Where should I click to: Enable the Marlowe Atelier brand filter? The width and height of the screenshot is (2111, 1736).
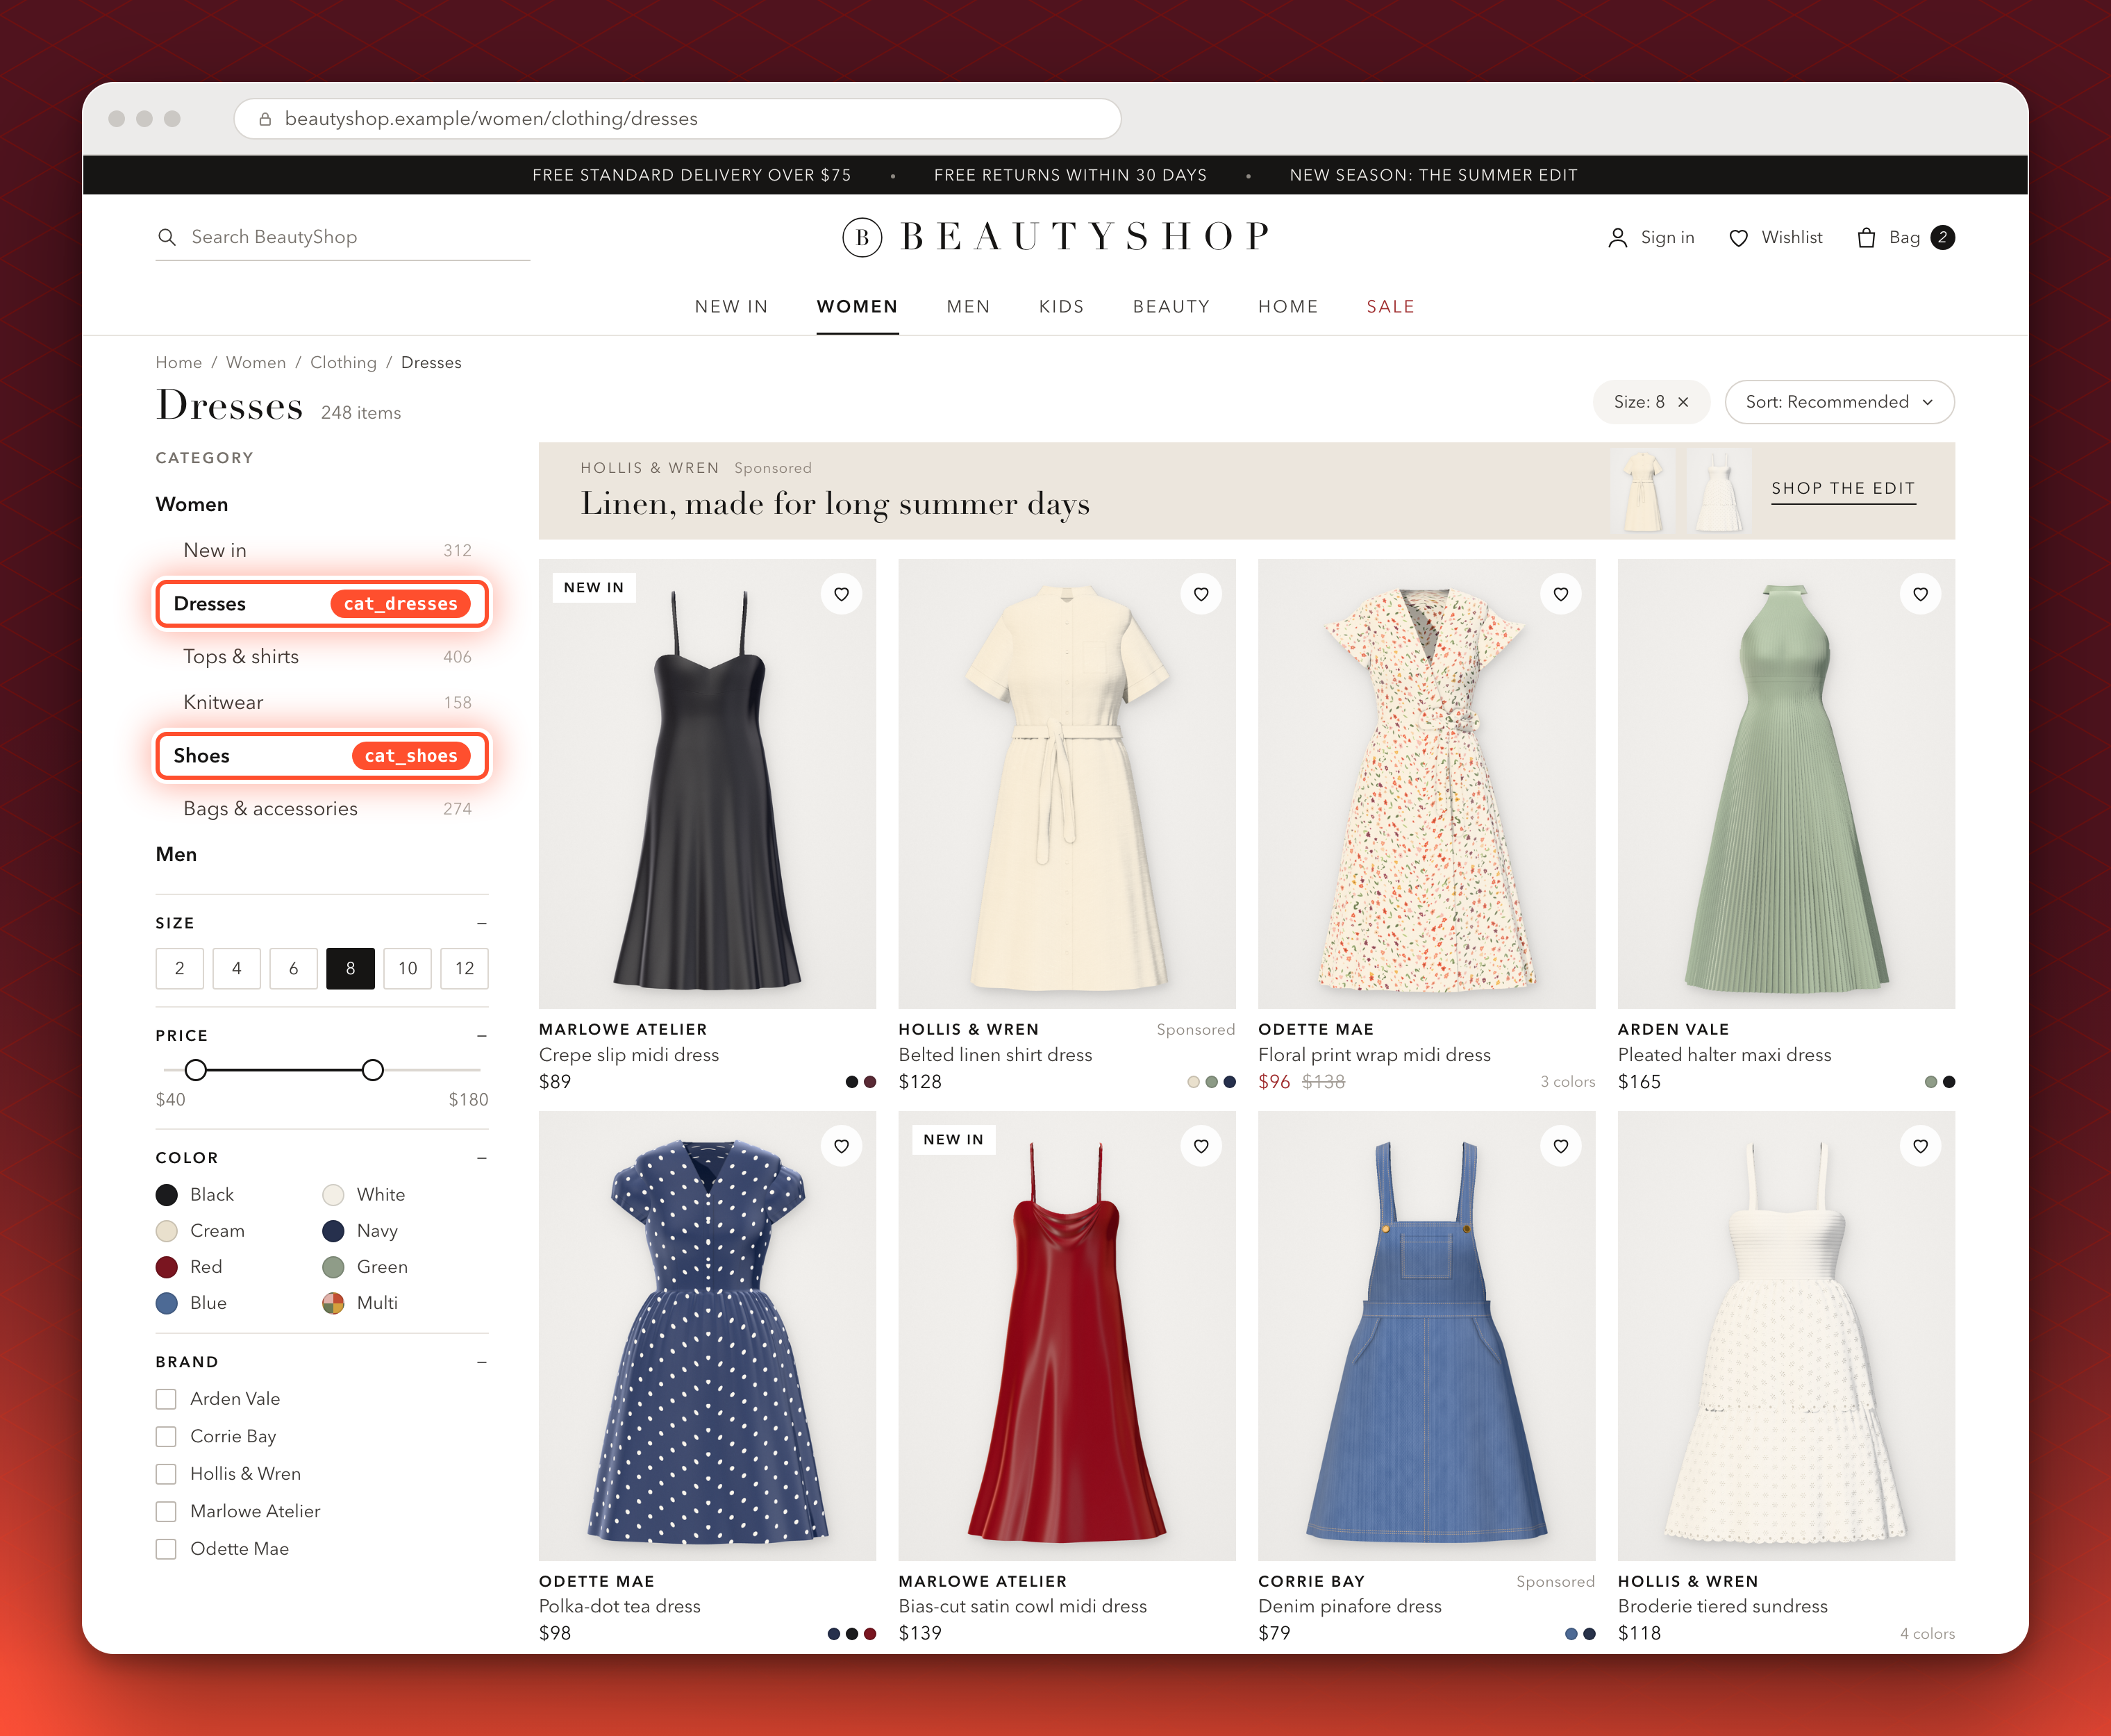(166, 1511)
